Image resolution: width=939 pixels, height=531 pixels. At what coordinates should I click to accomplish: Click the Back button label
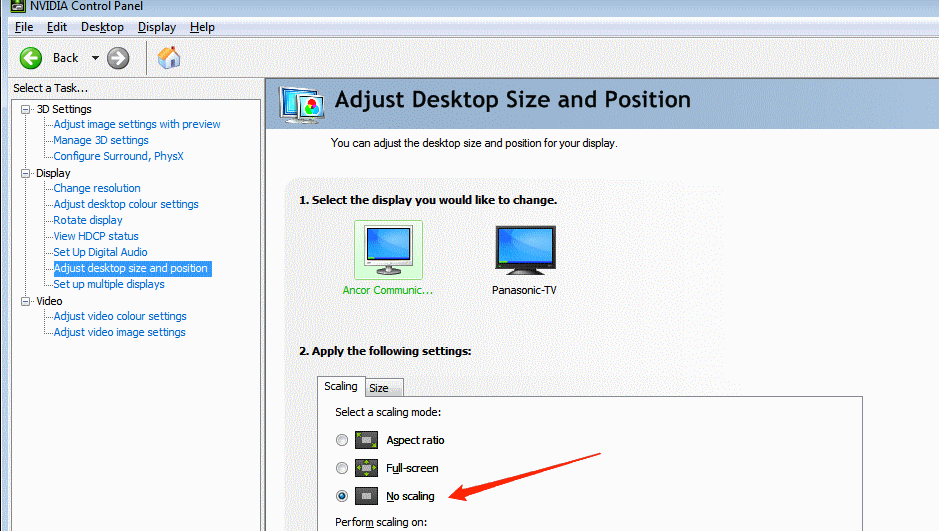point(65,58)
